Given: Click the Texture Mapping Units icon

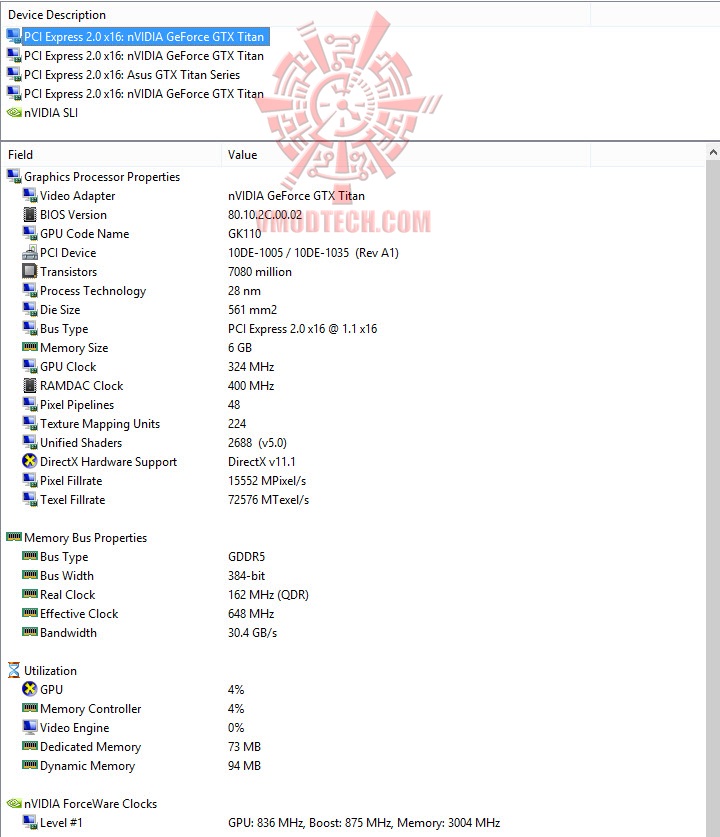Looking at the screenshot, I should click(x=29, y=423).
